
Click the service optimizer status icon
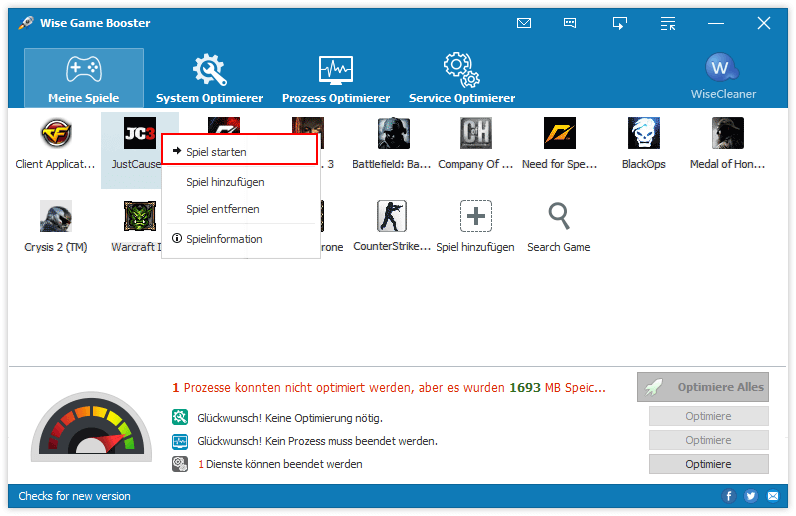click(180, 464)
